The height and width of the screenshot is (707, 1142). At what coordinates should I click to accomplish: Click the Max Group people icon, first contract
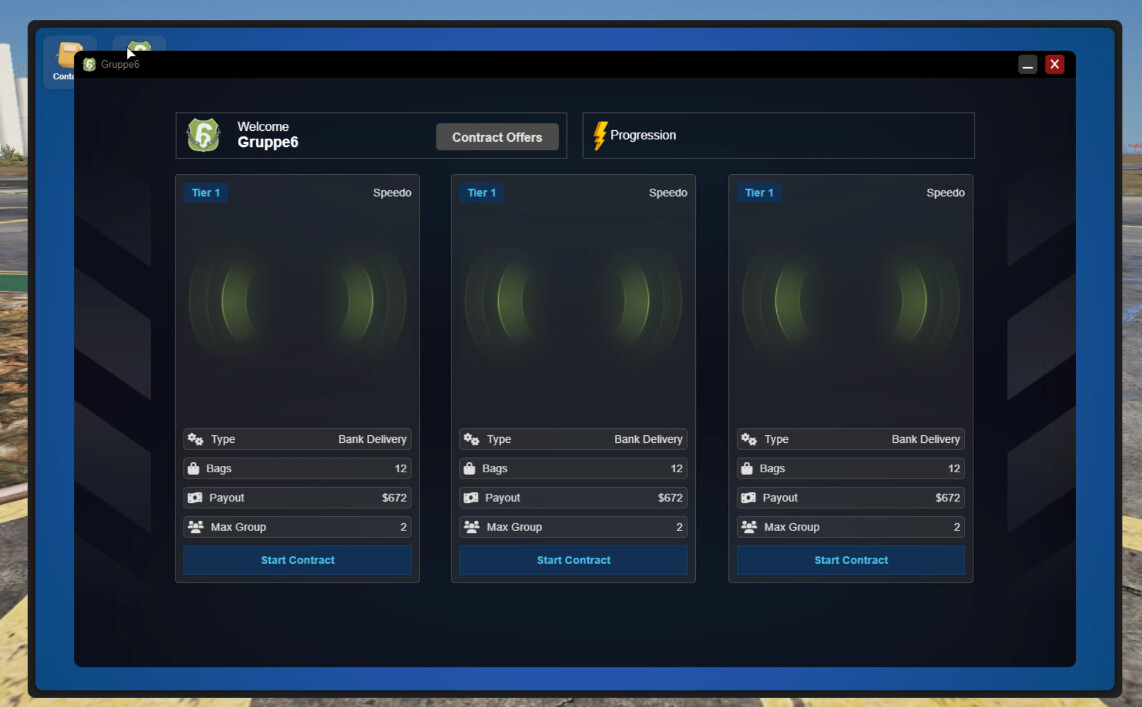[194, 526]
